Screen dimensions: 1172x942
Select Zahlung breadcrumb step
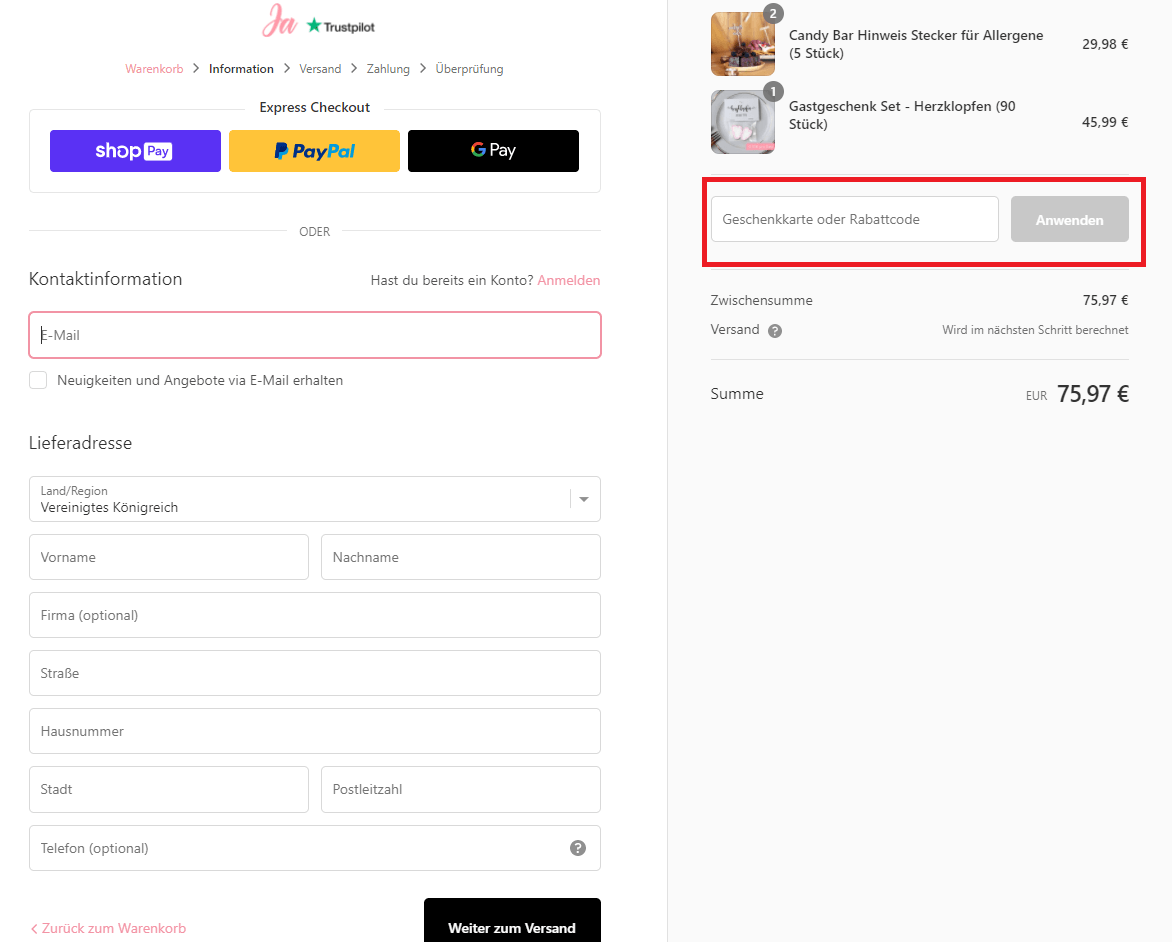(x=388, y=69)
